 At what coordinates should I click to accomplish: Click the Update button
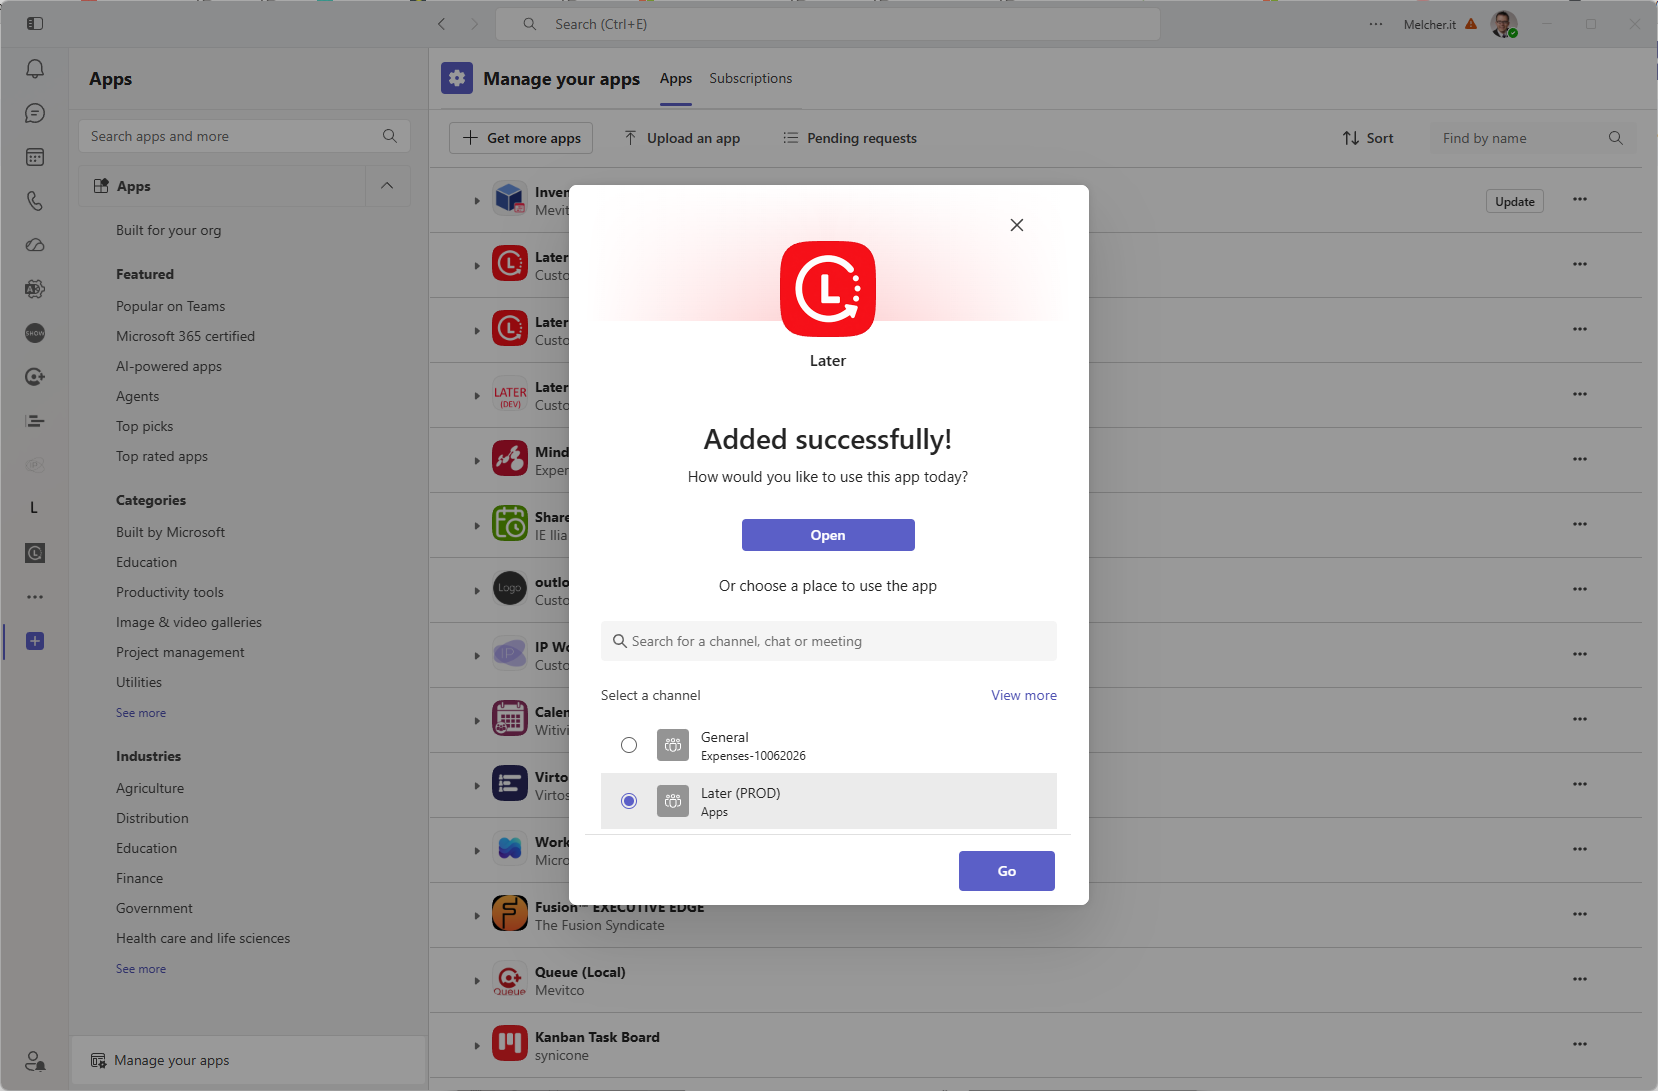coord(1515,201)
